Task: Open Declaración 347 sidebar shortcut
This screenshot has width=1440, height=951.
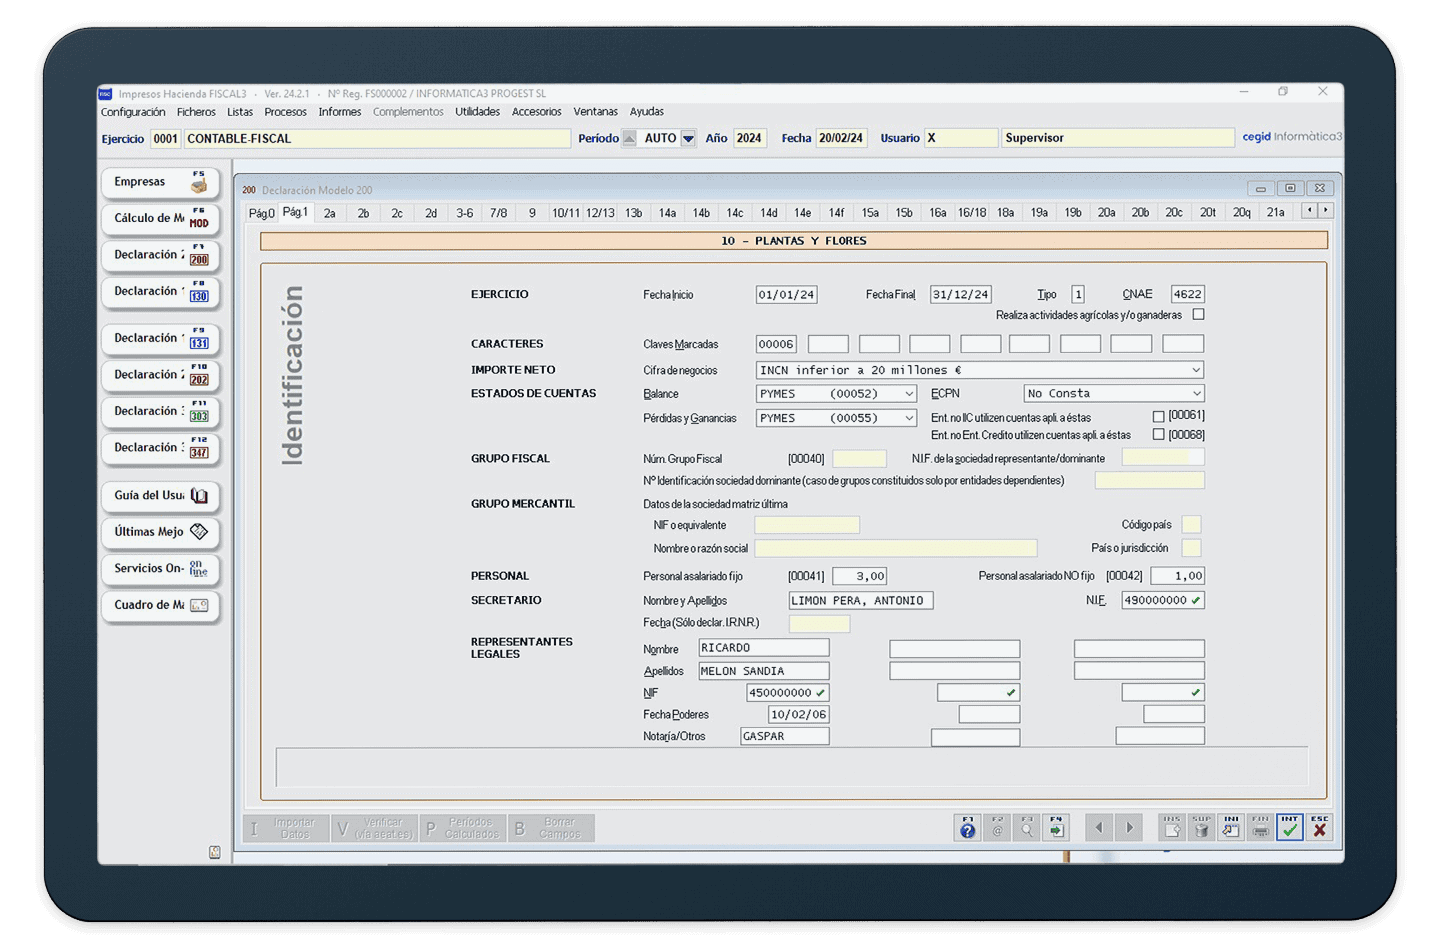Action: pyautogui.click(x=160, y=448)
